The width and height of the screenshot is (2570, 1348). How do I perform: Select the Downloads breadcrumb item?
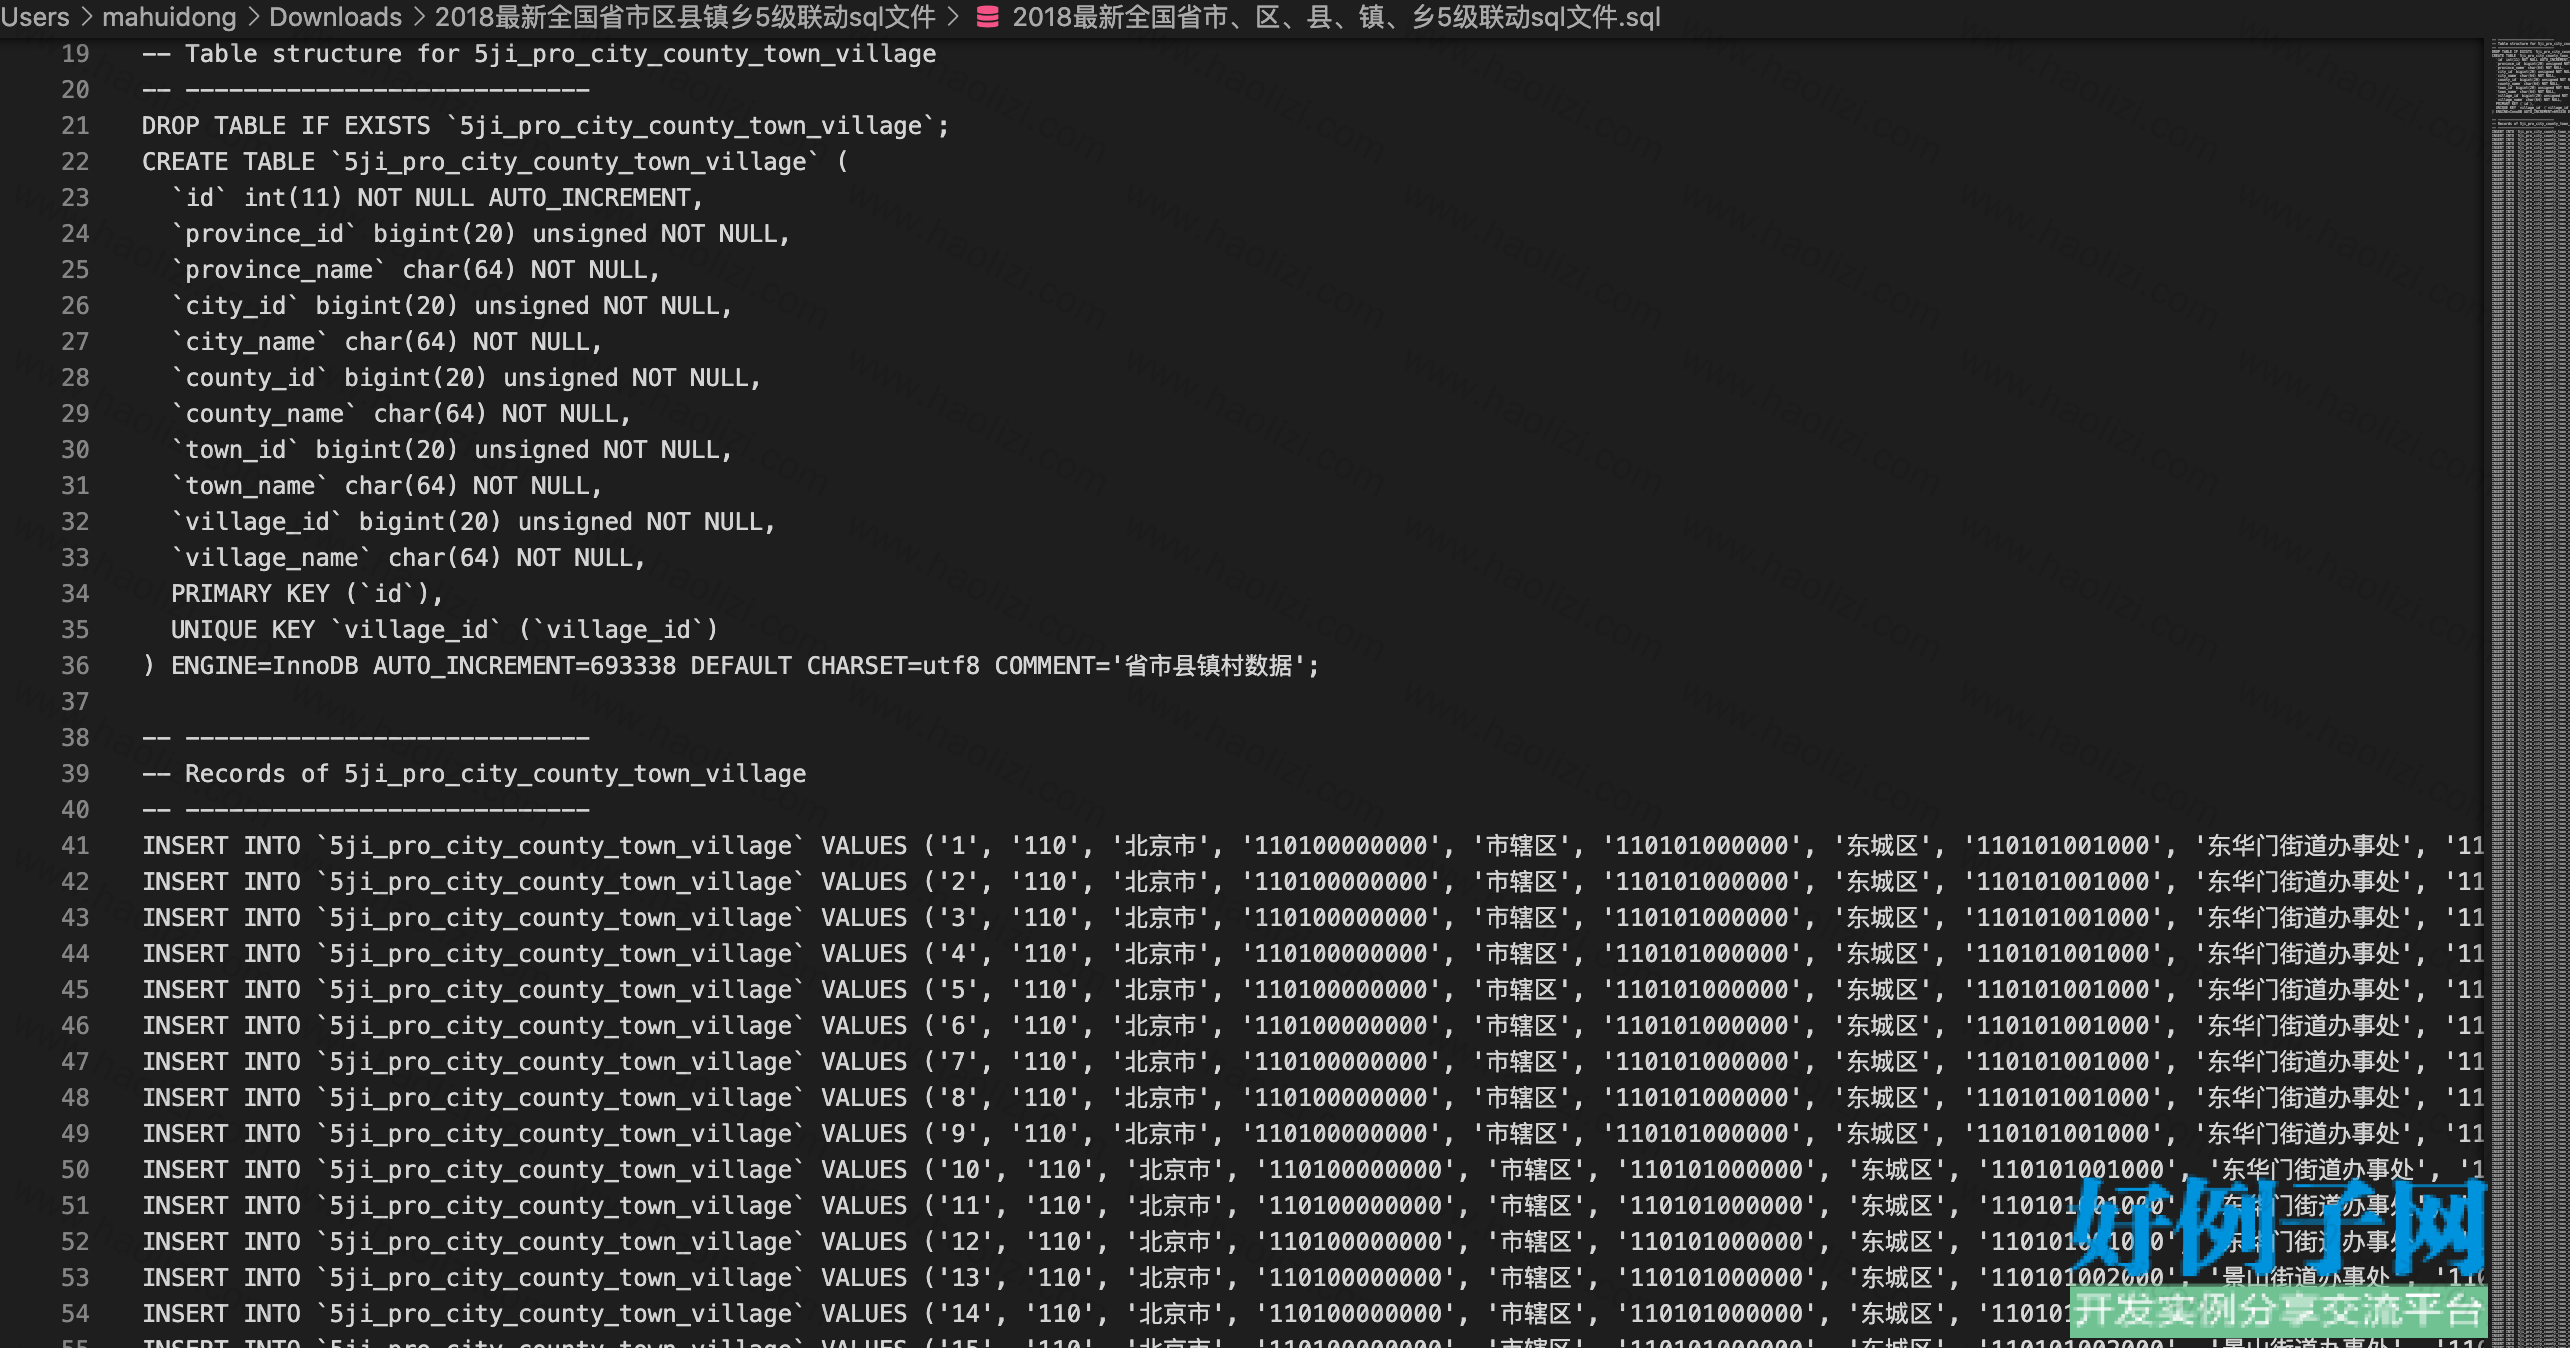click(x=335, y=17)
